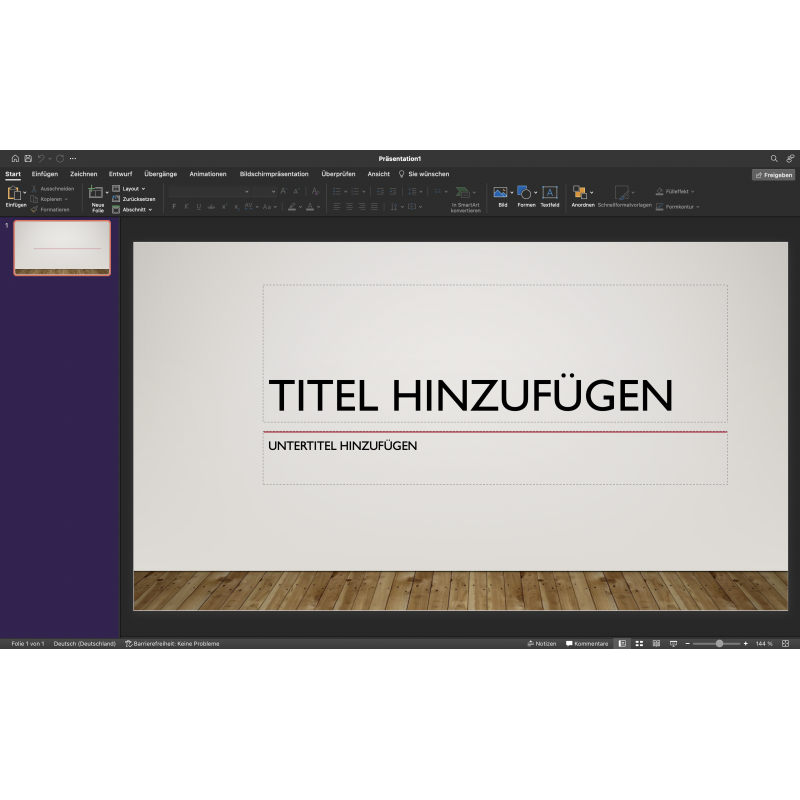
Task: Switch to slide sorter grid view
Action: 639,643
